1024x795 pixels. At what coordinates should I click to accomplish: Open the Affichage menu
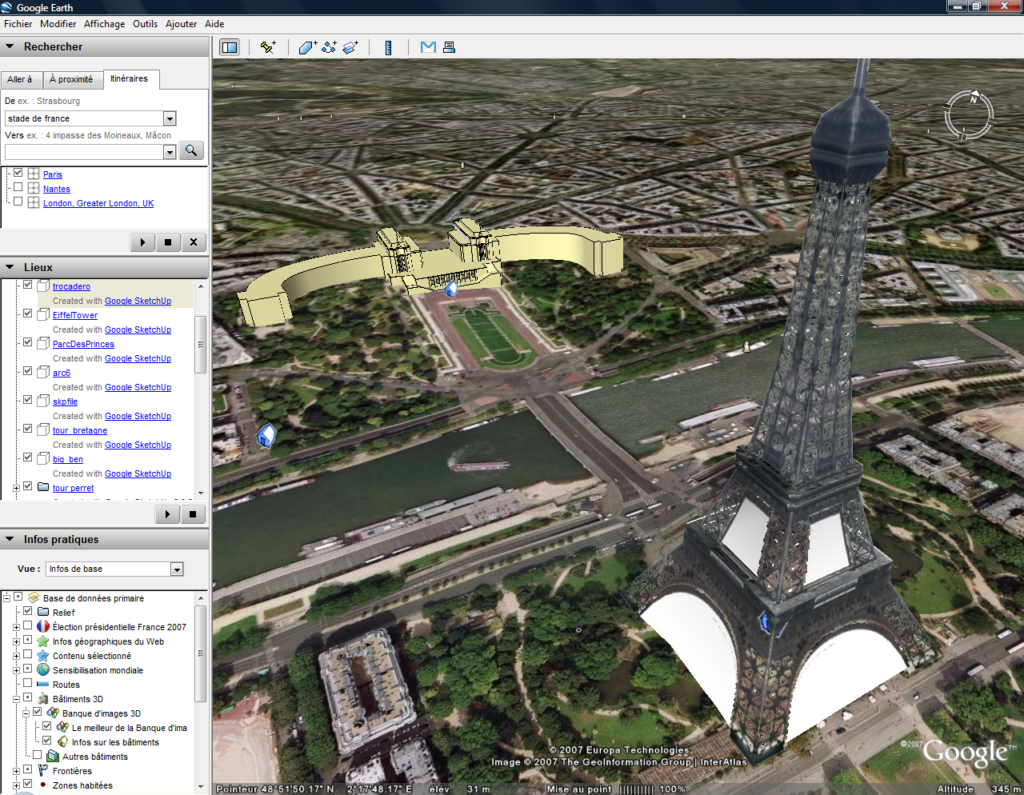104,24
